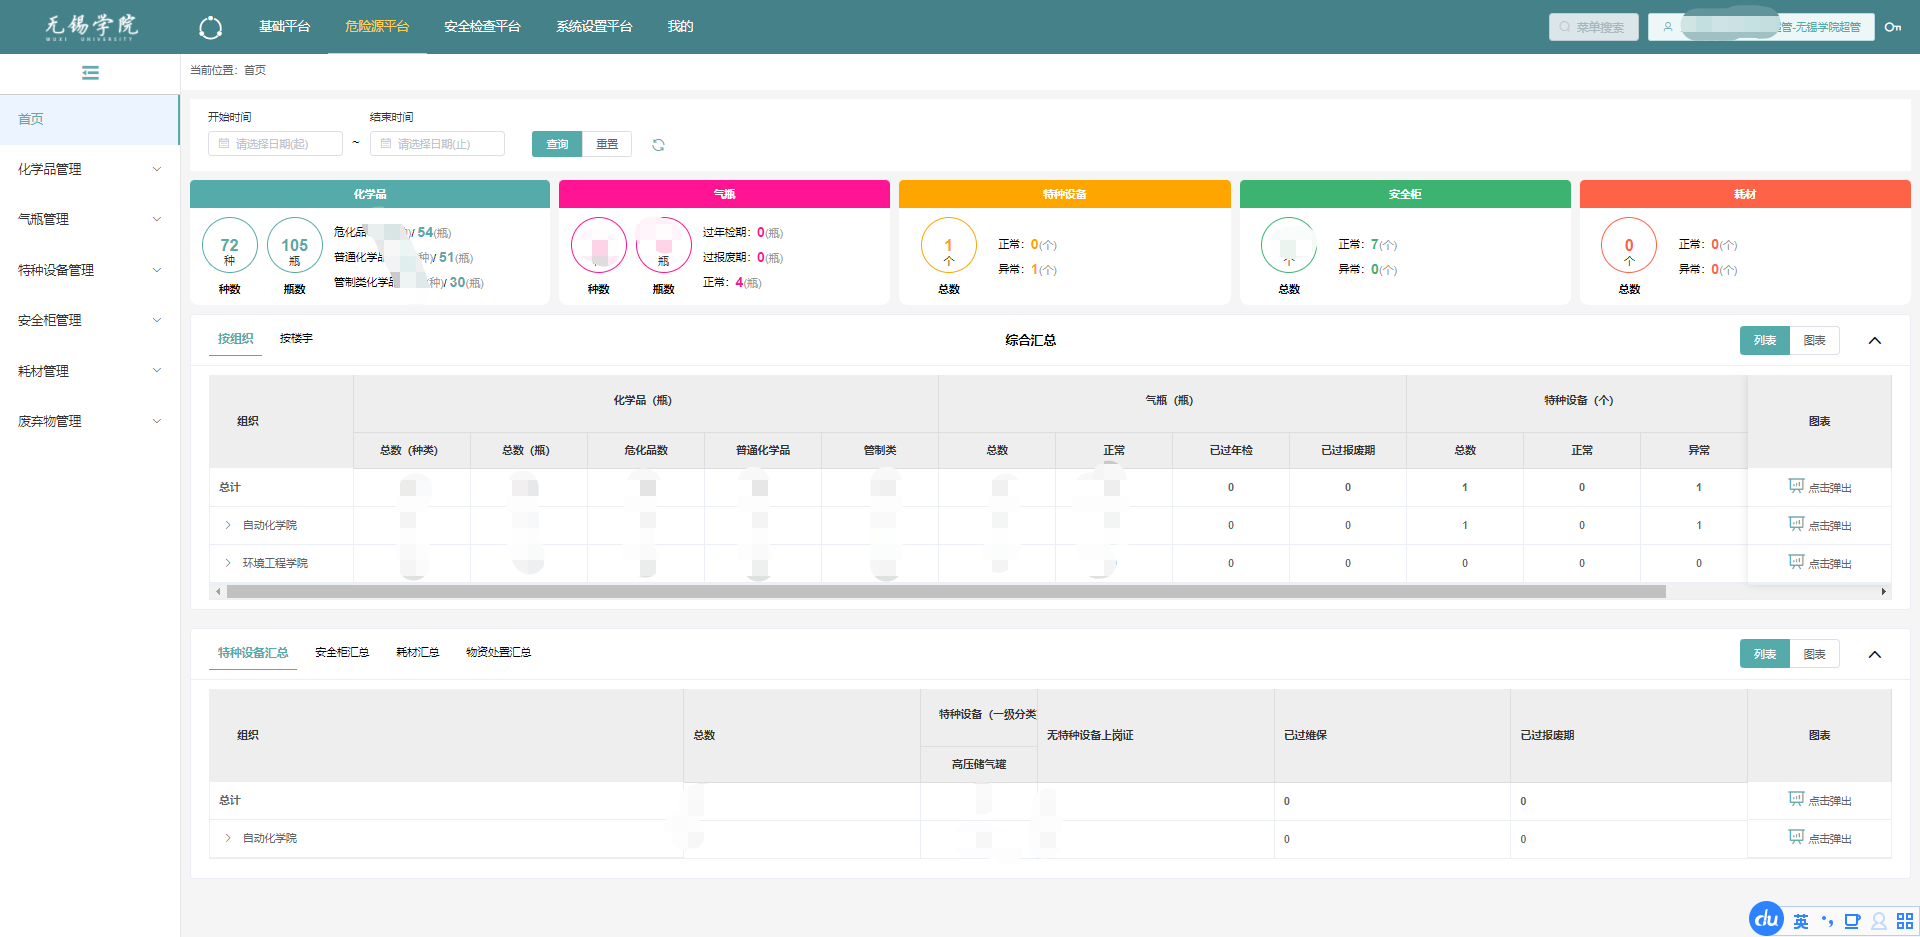Image resolution: width=1920 pixels, height=937 pixels.
Task: Click the key icon at top right
Action: [1892, 27]
